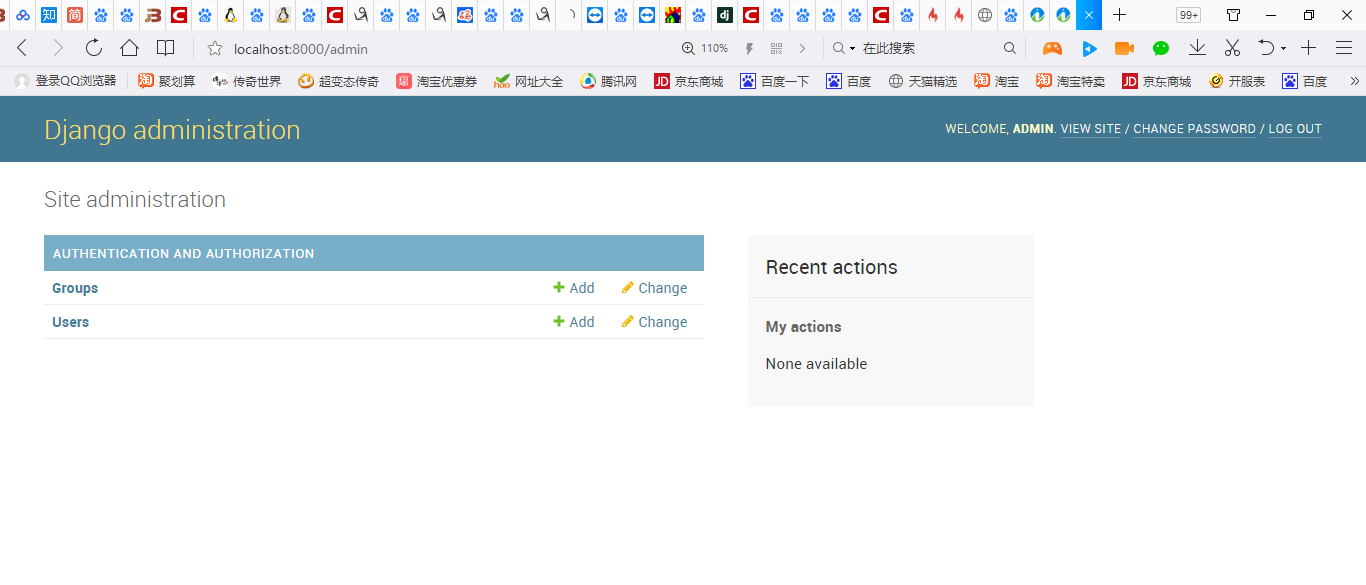Open the shirt-shaped skin icon in the title bar
This screenshot has width=1366, height=585.
(x=1233, y=15)
